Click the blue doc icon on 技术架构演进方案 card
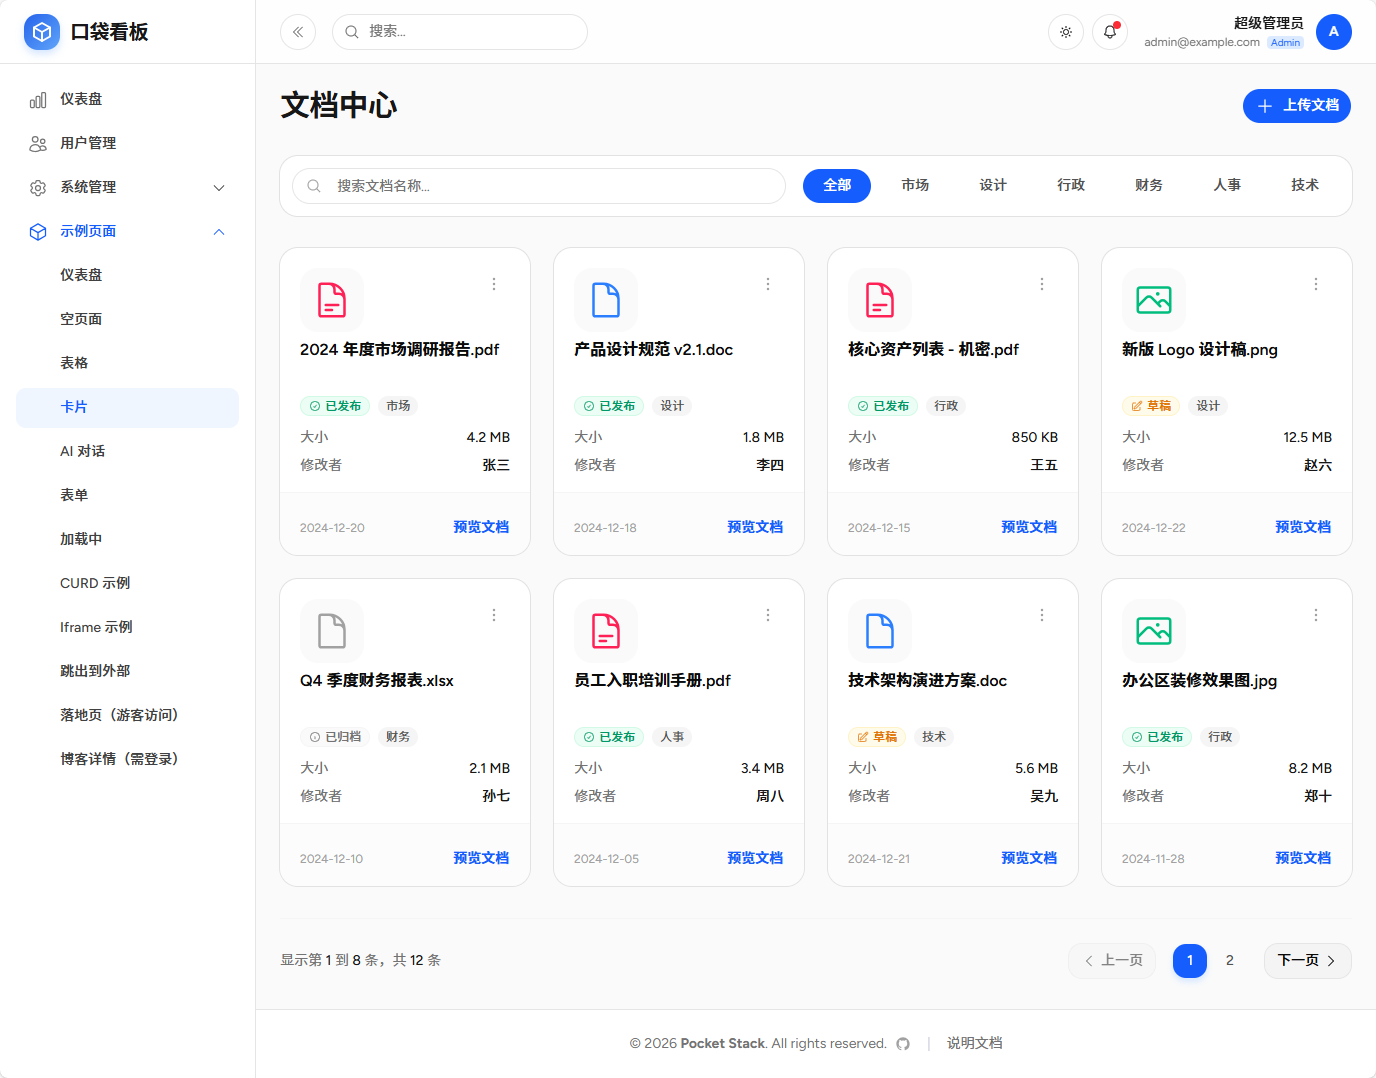 [880, 630]
